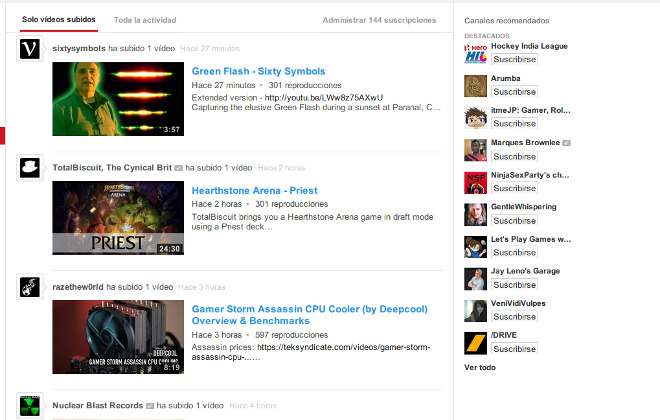Screen dimensions: 660x420
Task: Open Gamer Storm Assassin CPU Cooler title
Action: coord(309,315)
